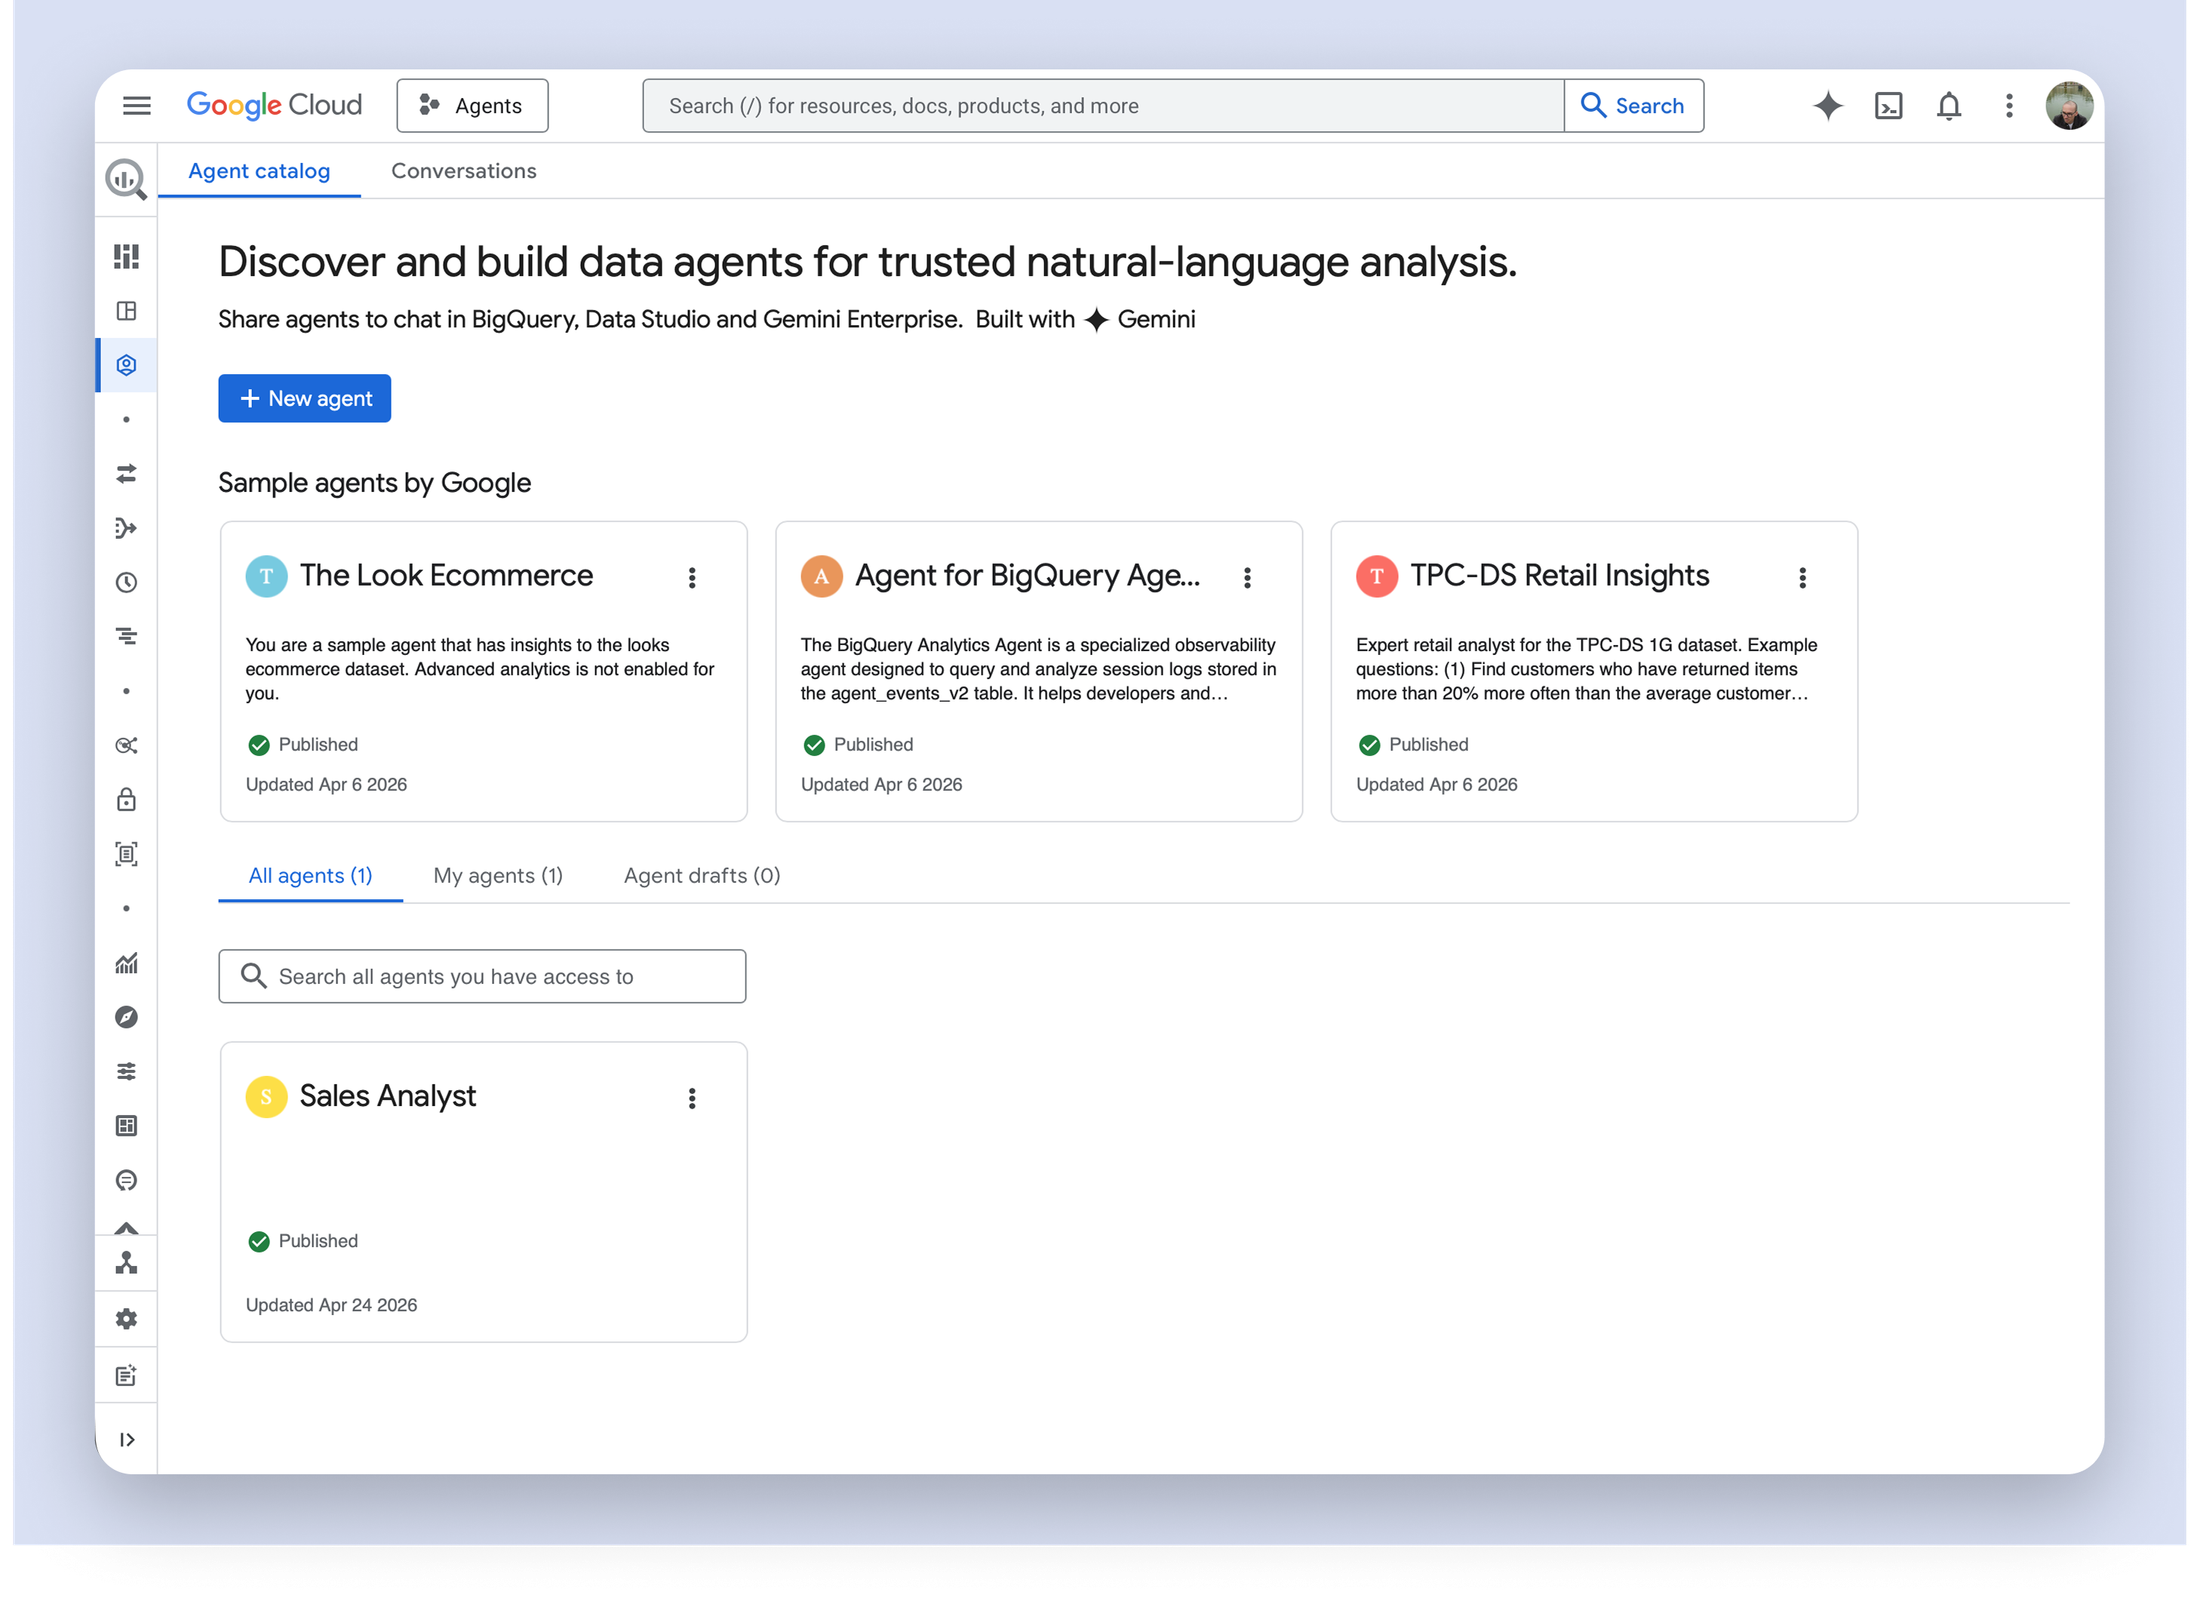Open the main hamburger navigation menu
Screen dimensions: 2200x1601
coord(137,105)
